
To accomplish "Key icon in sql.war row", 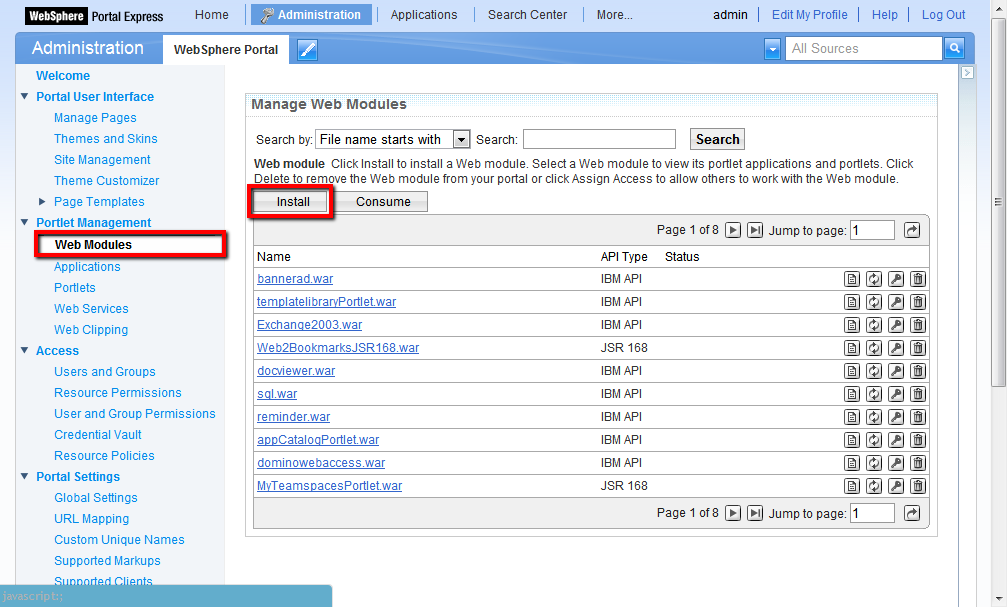I will 896,394.
